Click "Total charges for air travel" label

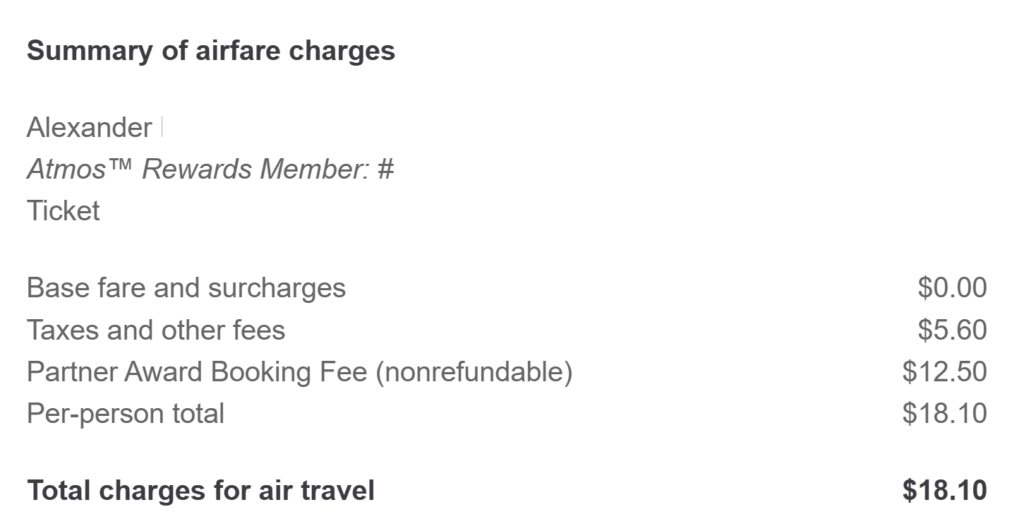(200, 491)
